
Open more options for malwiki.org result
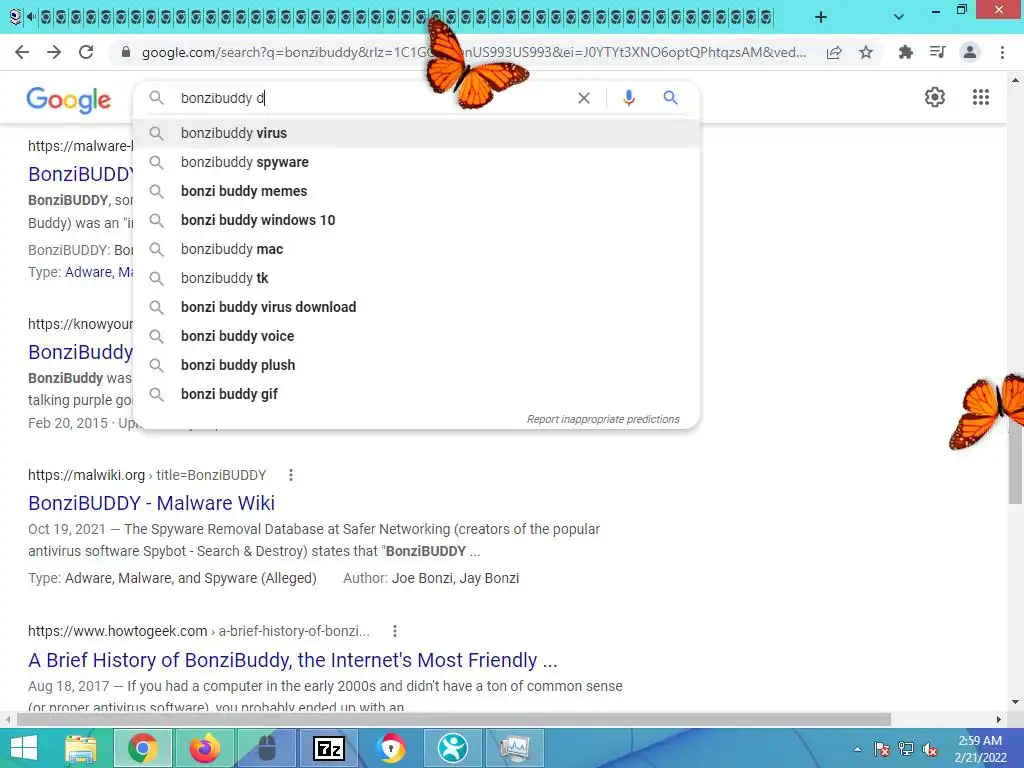[x=291, y=475]
